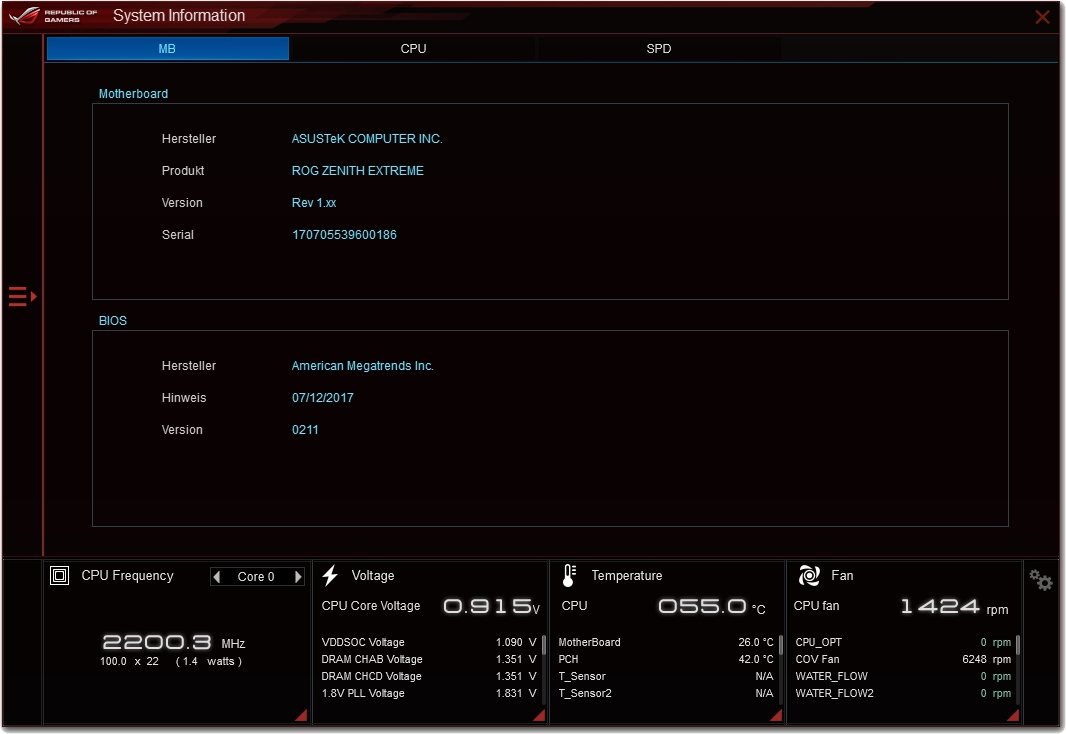Click the CPU fan 1424 rpm readout

click(955, 606)
